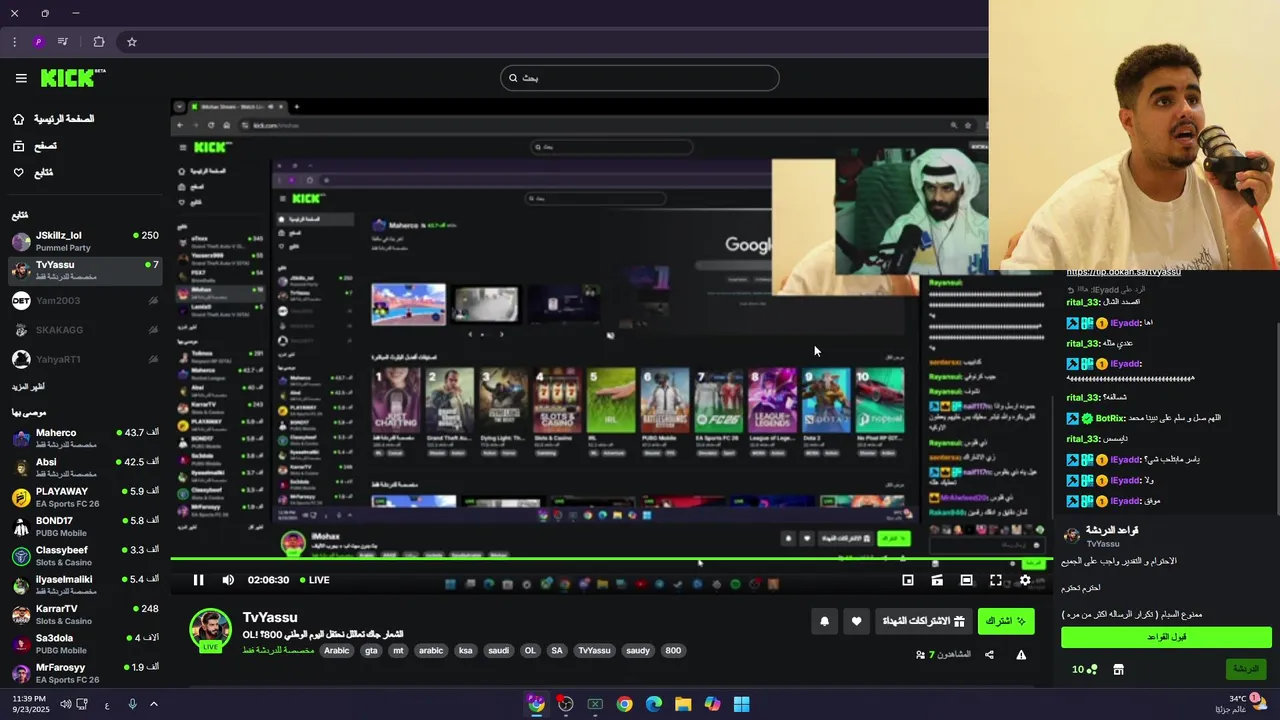Screen dimensions: 1280x720
Task: Accept the chat rules green button
Action: 1166,637
